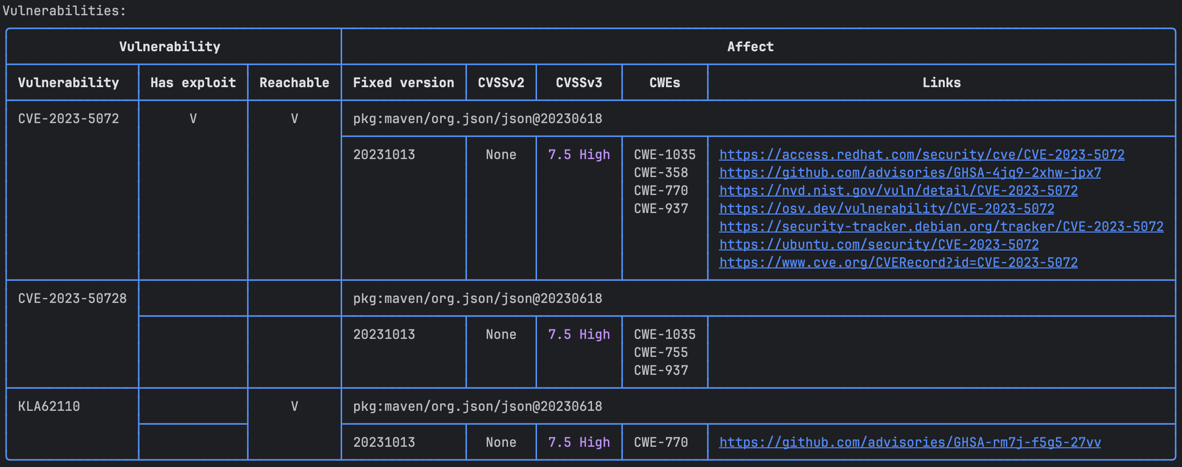This screenshot has width=1182, height=467.
Task: Click the 'Vulnerabilities:' heading text
Action: [64, 11]
